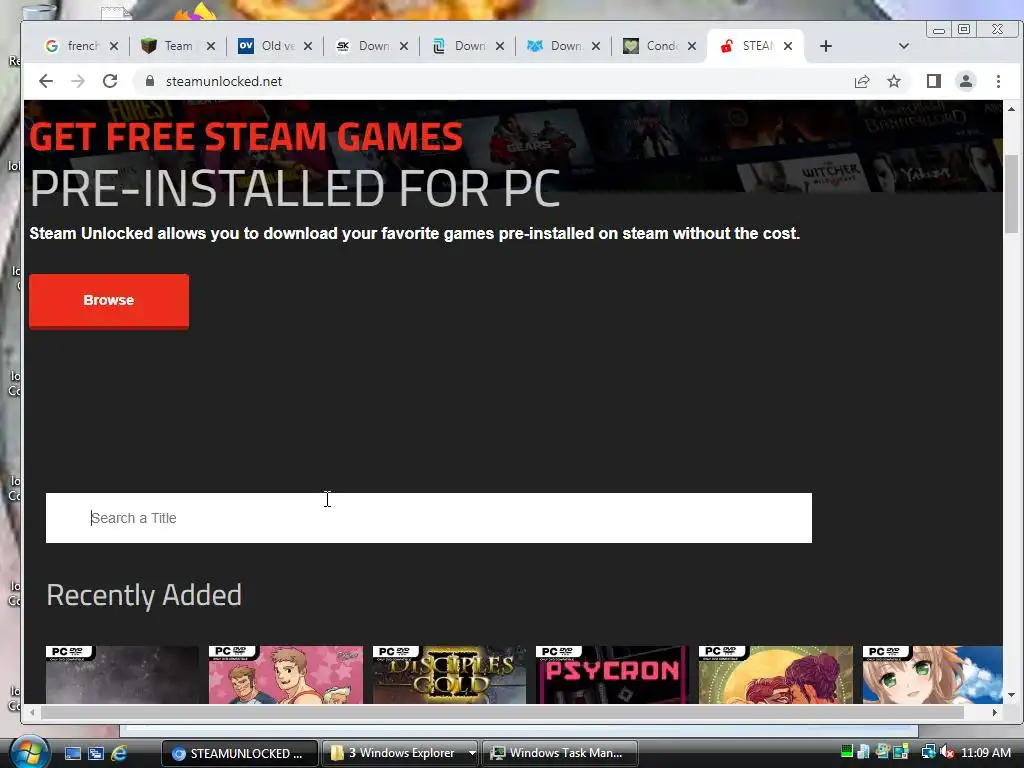Close the Google 'french' tab
The width and height of the screenshot is (1024, 768).
tap(114, 46)
